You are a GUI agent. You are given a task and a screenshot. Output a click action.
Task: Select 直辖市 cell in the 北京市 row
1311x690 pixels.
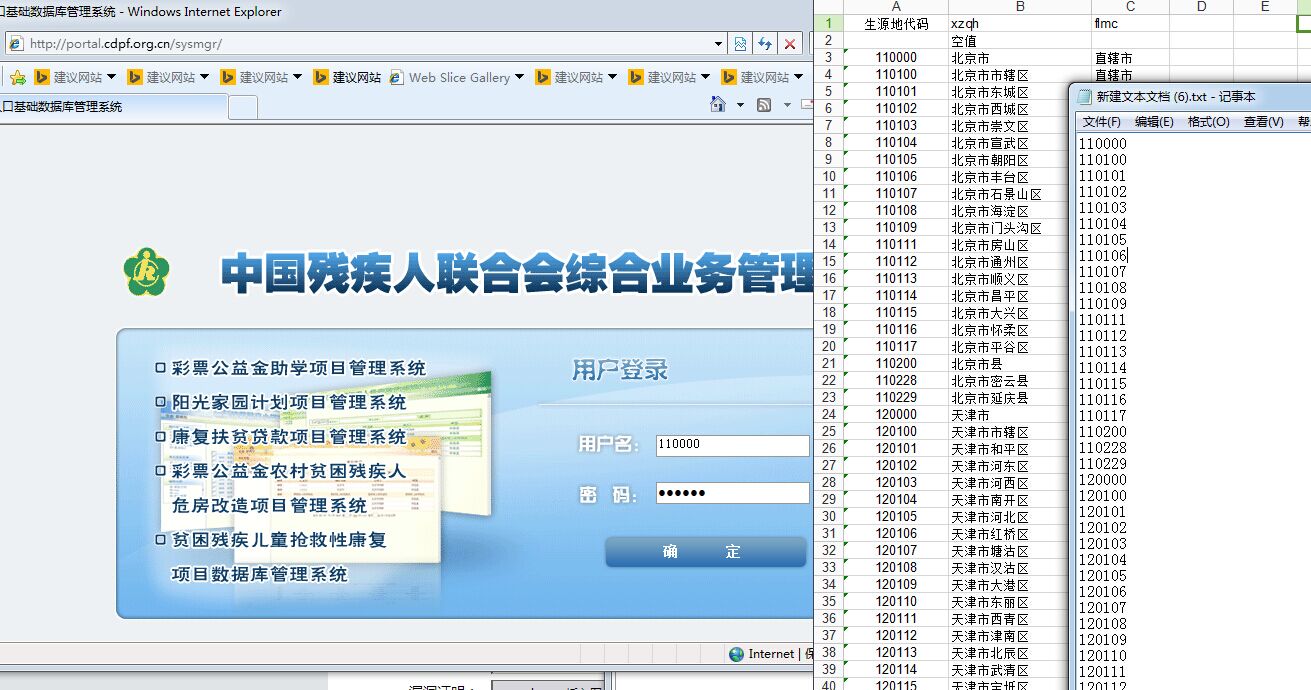[1130, 58]
